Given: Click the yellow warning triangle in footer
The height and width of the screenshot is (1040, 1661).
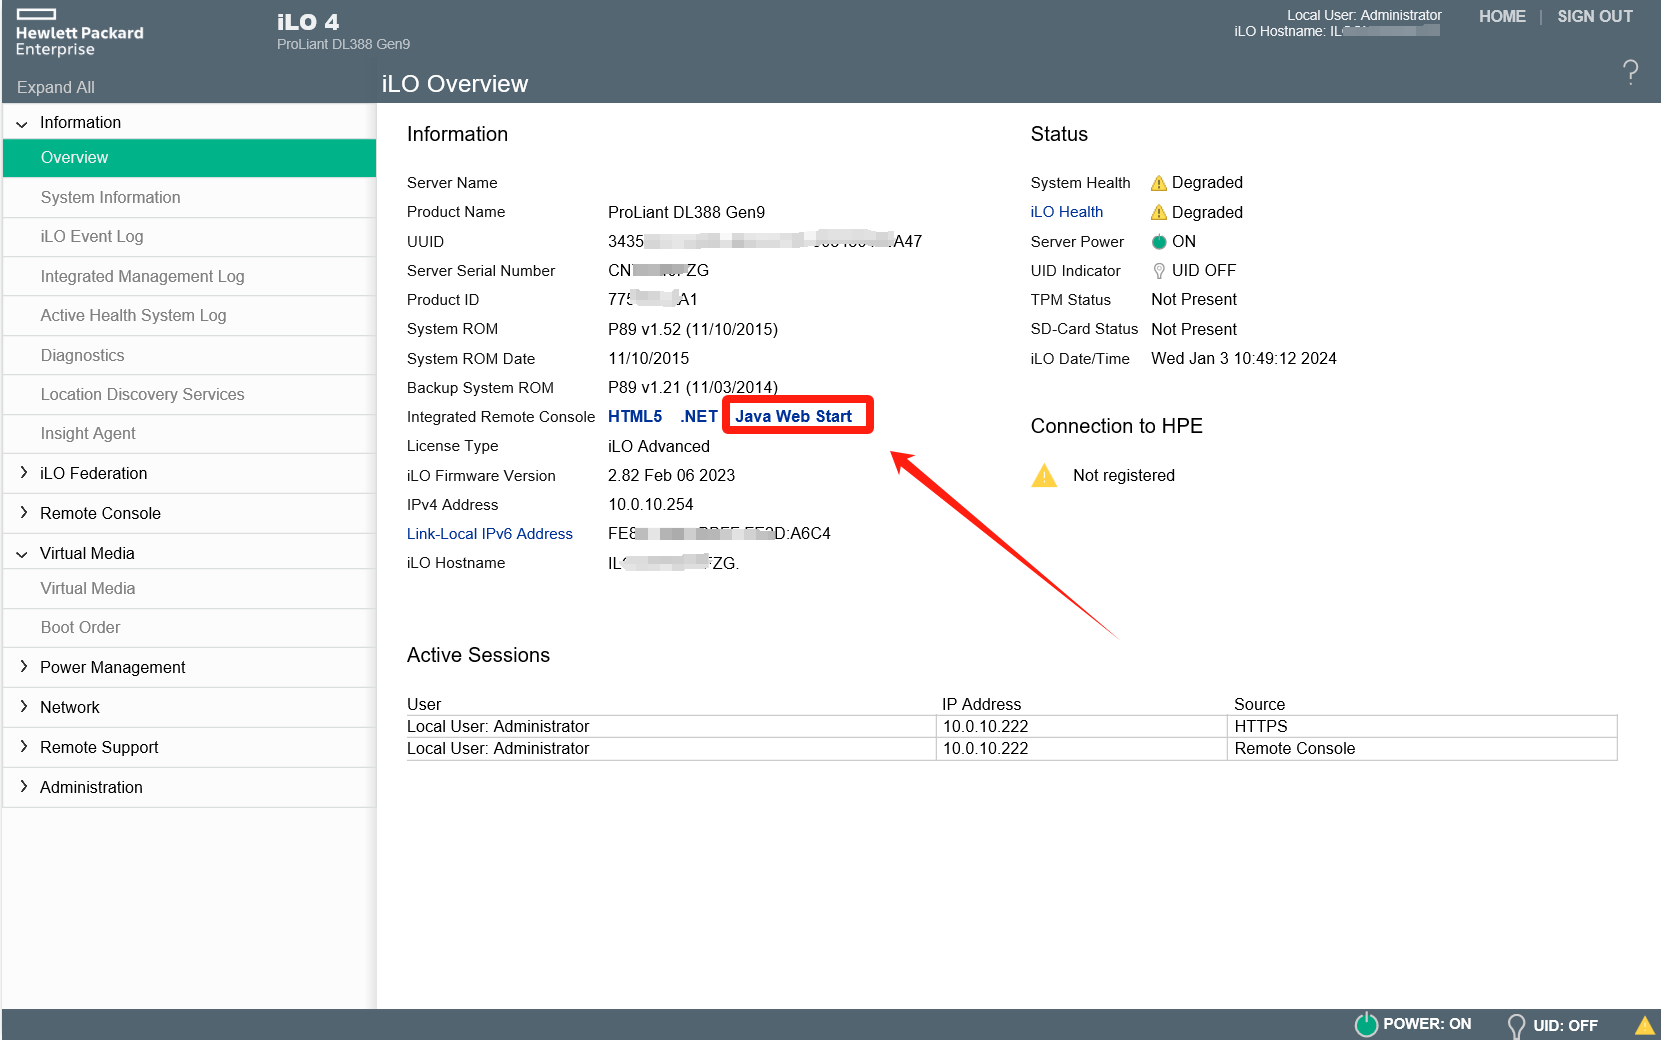Looking at the screenshot, I should click(x=1644, y=1025).
